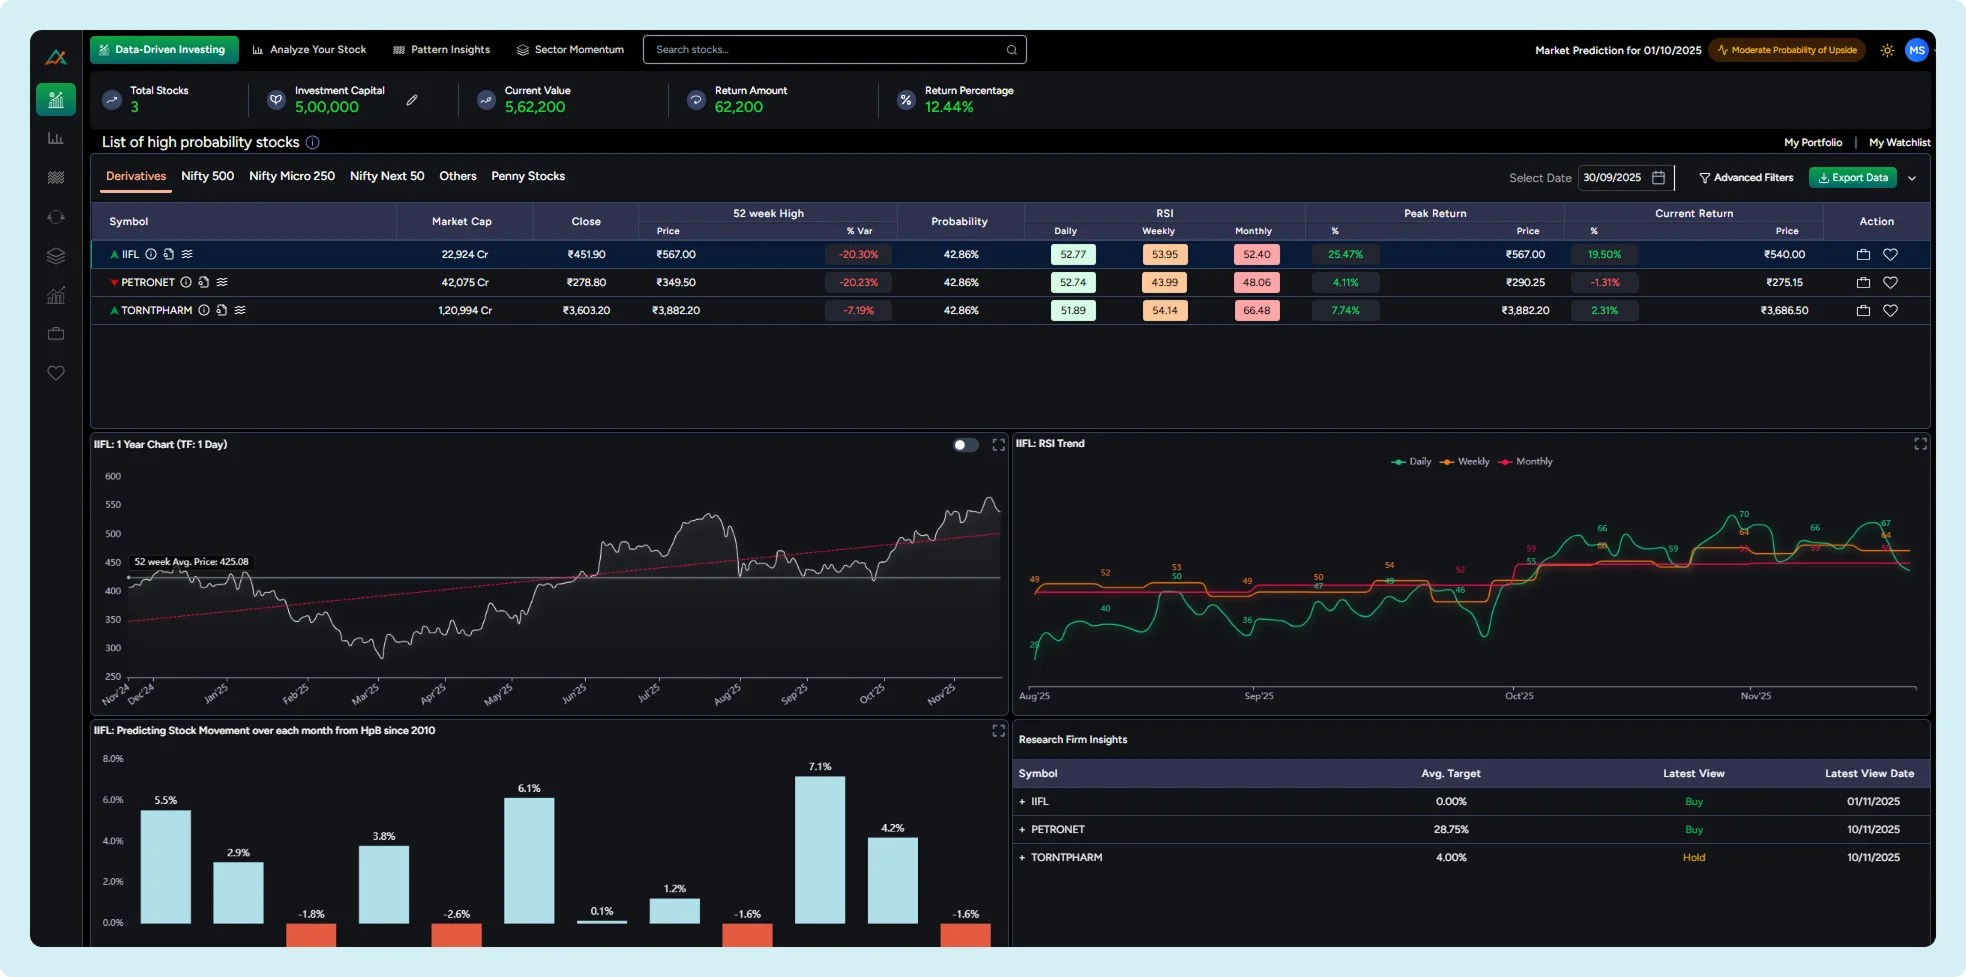Expand TORNTPHARM in Research Firm Insights

coord(1021,857)
